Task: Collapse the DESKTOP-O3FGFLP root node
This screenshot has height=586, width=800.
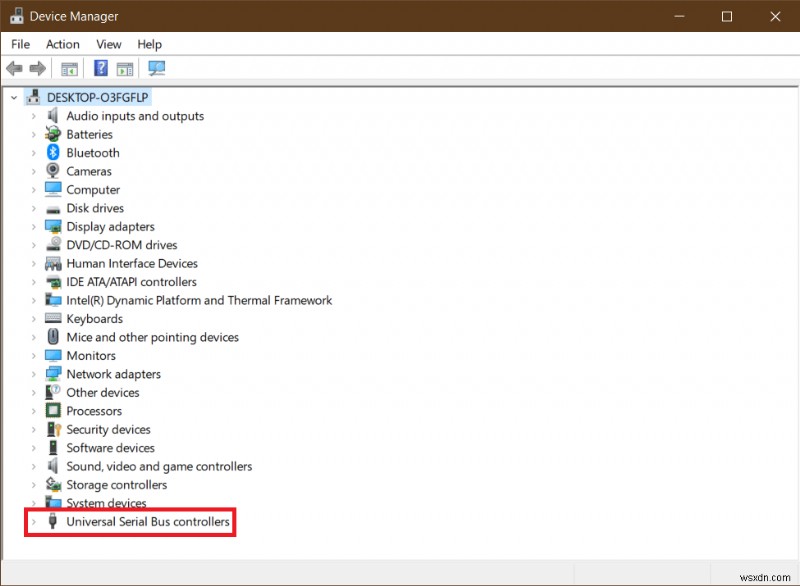Action: click(x=13, y=97)
